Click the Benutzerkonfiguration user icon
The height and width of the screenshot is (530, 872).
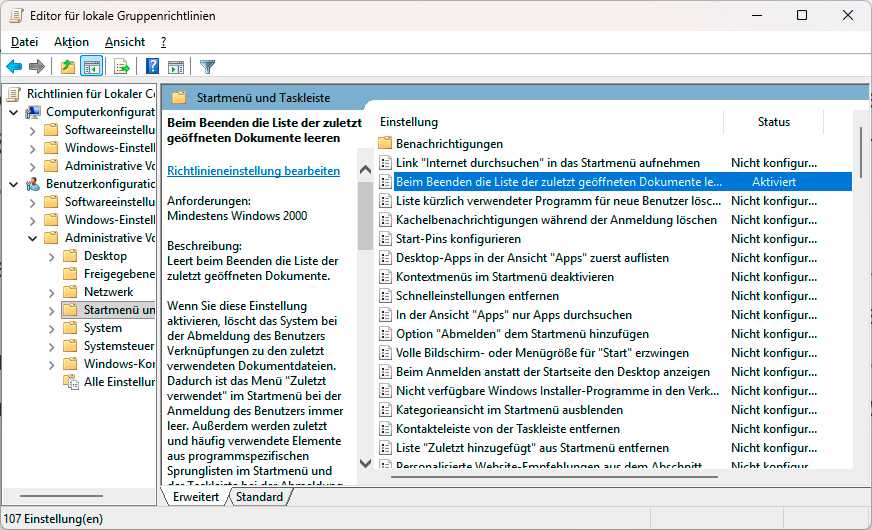33,184
